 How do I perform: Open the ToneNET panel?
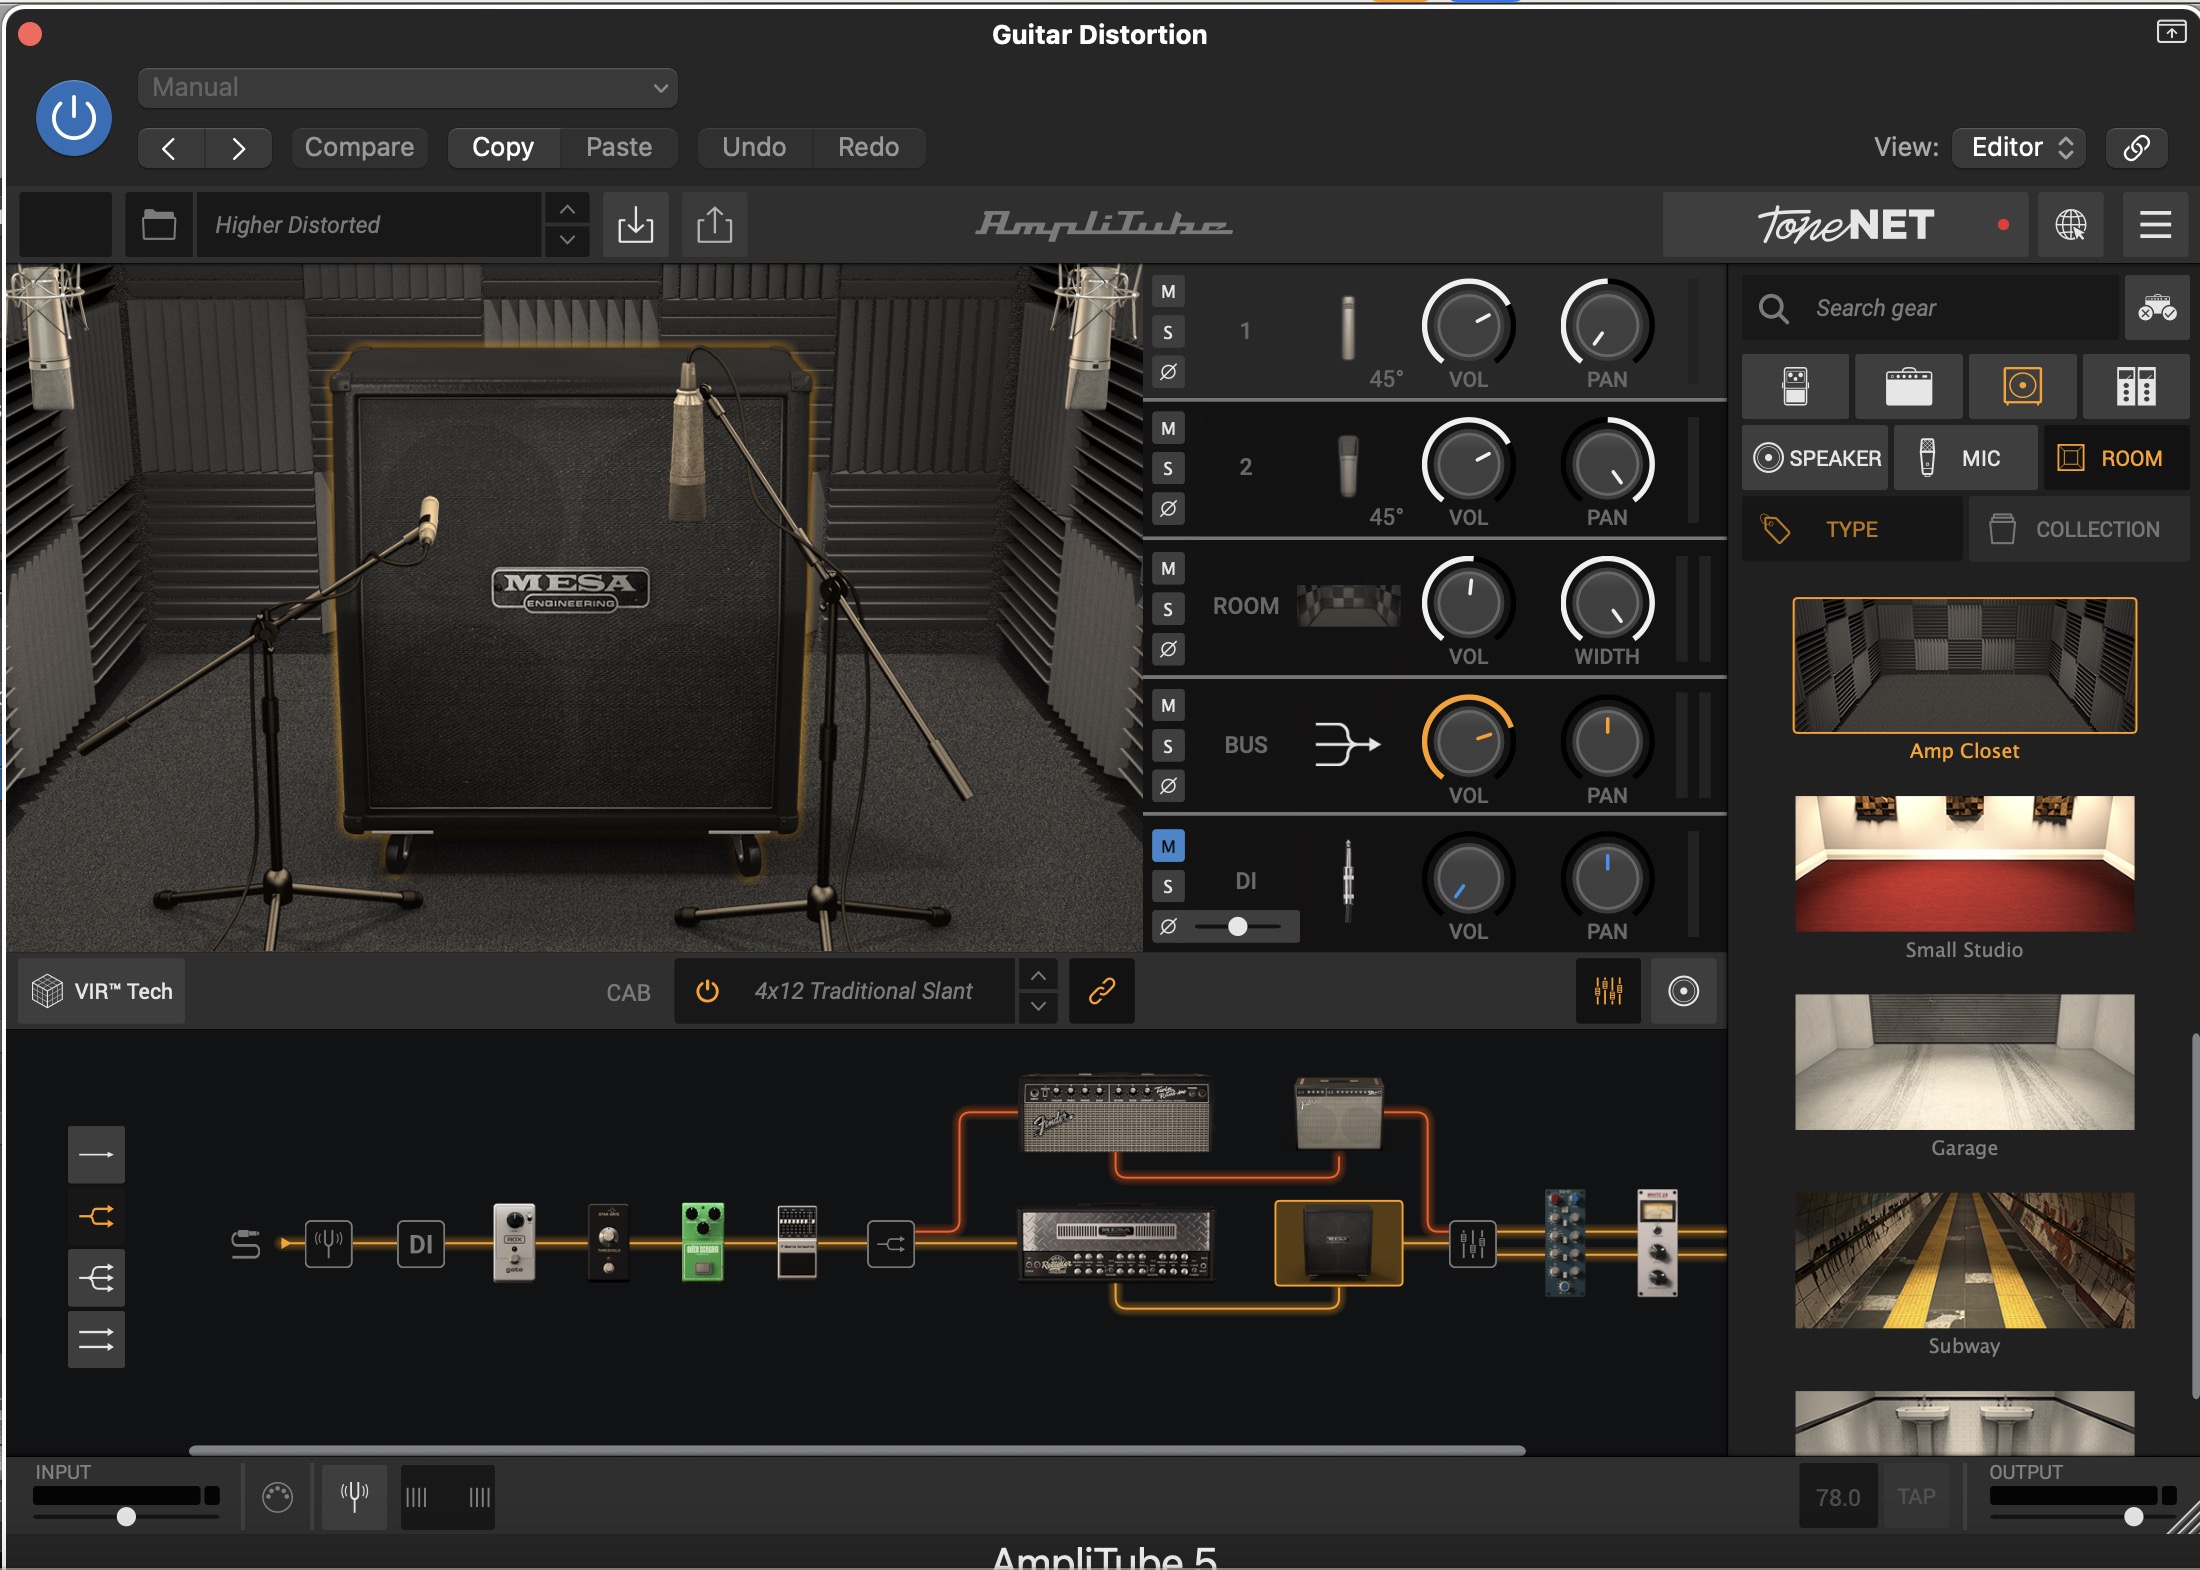[1845, 225]
